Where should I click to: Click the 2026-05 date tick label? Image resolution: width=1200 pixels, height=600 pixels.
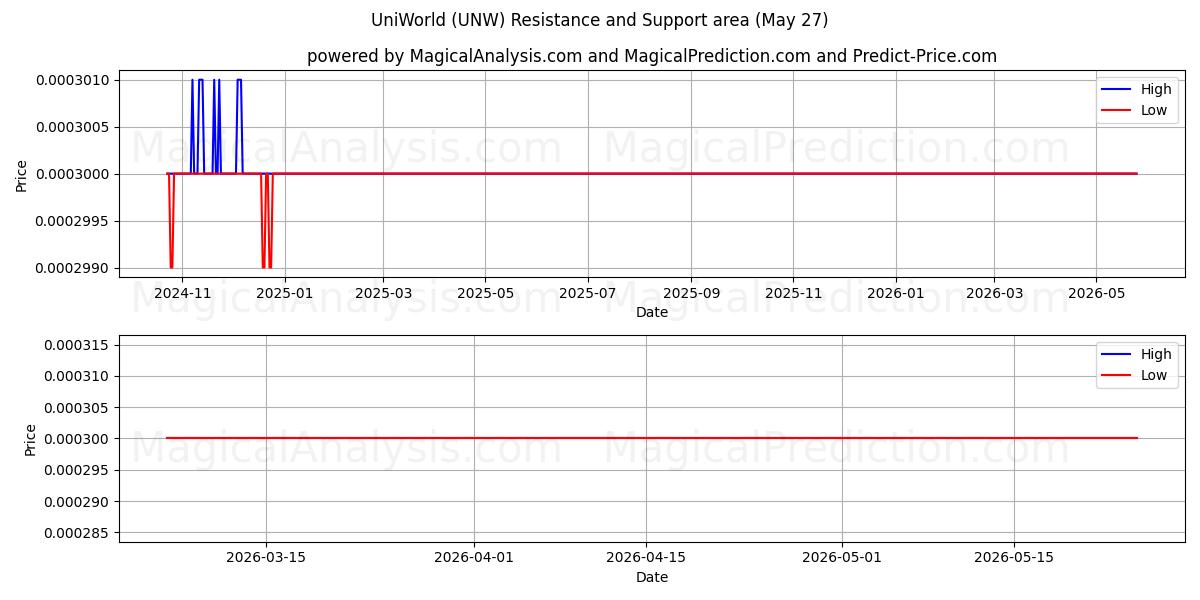(x=1096, y=294)
